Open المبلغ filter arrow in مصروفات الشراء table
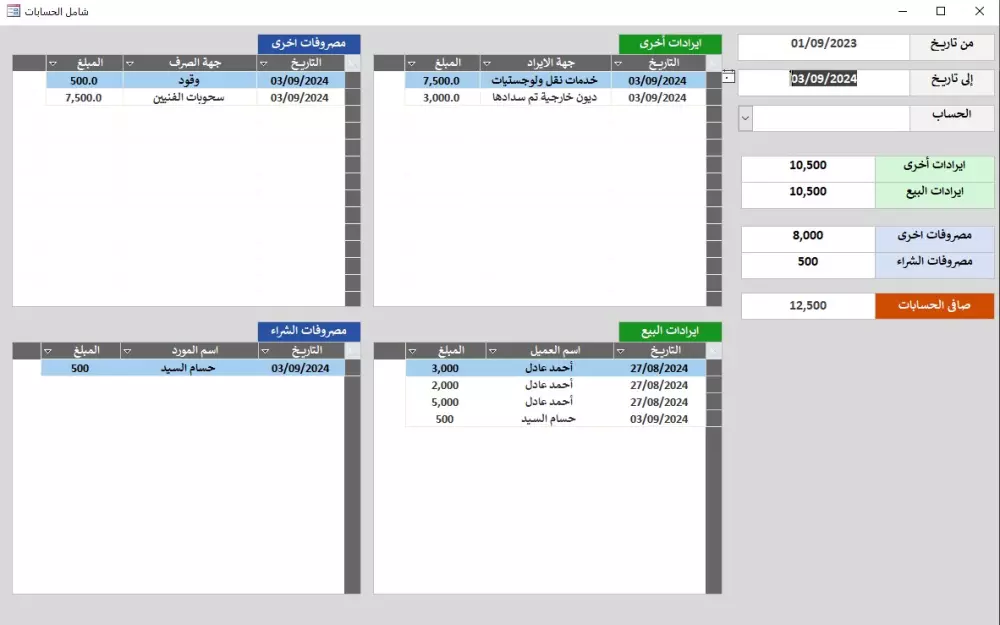The height and width of the screenshot is (625, 1000). tap(48, 351)
